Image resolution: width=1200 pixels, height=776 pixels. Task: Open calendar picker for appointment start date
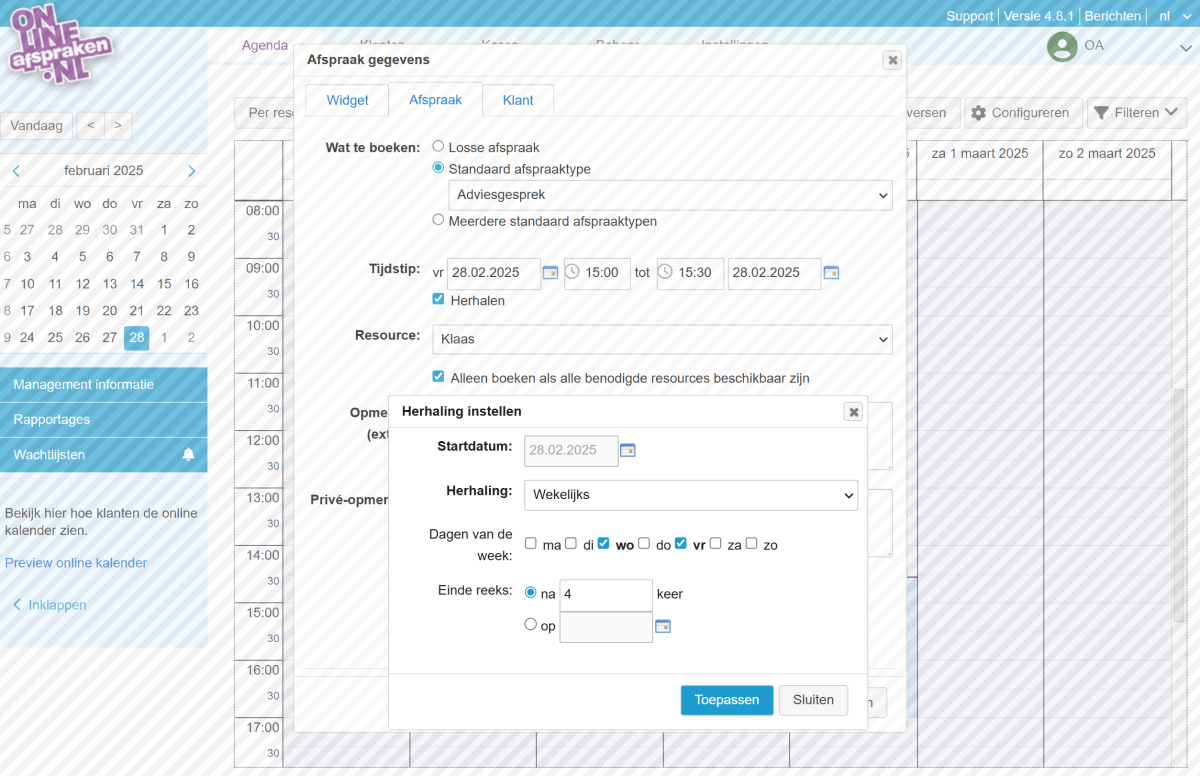[x=550, y=272]
